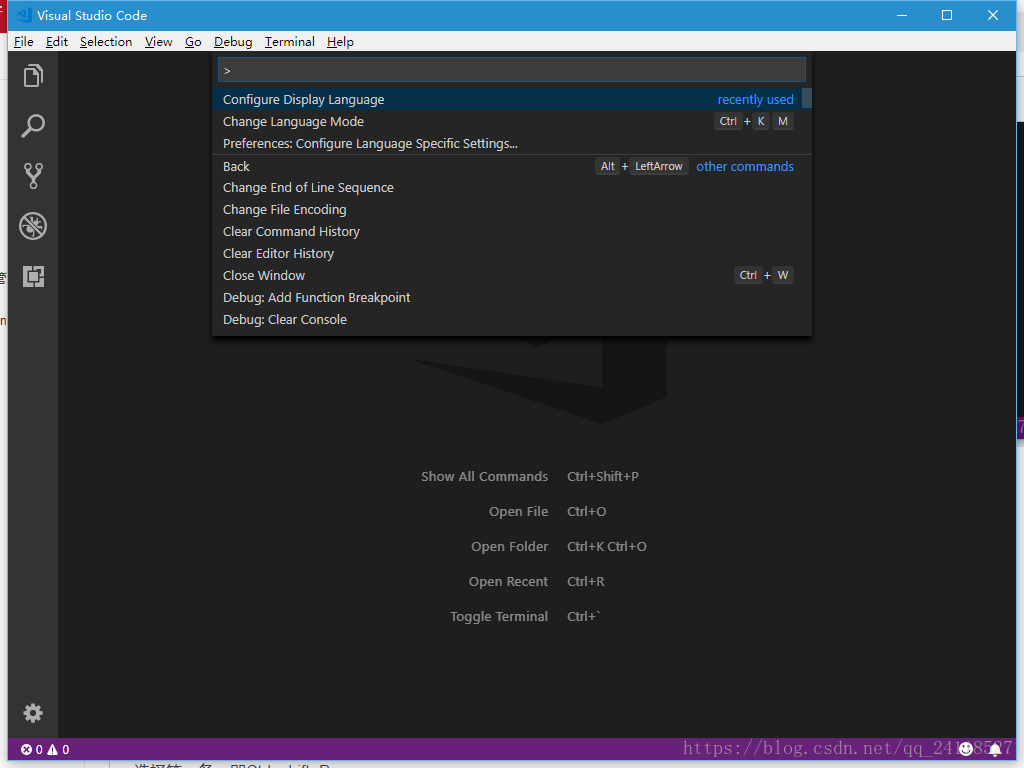Open the Extensions view
Viewport: 1024px width, 768px height.
pos(33,276)
